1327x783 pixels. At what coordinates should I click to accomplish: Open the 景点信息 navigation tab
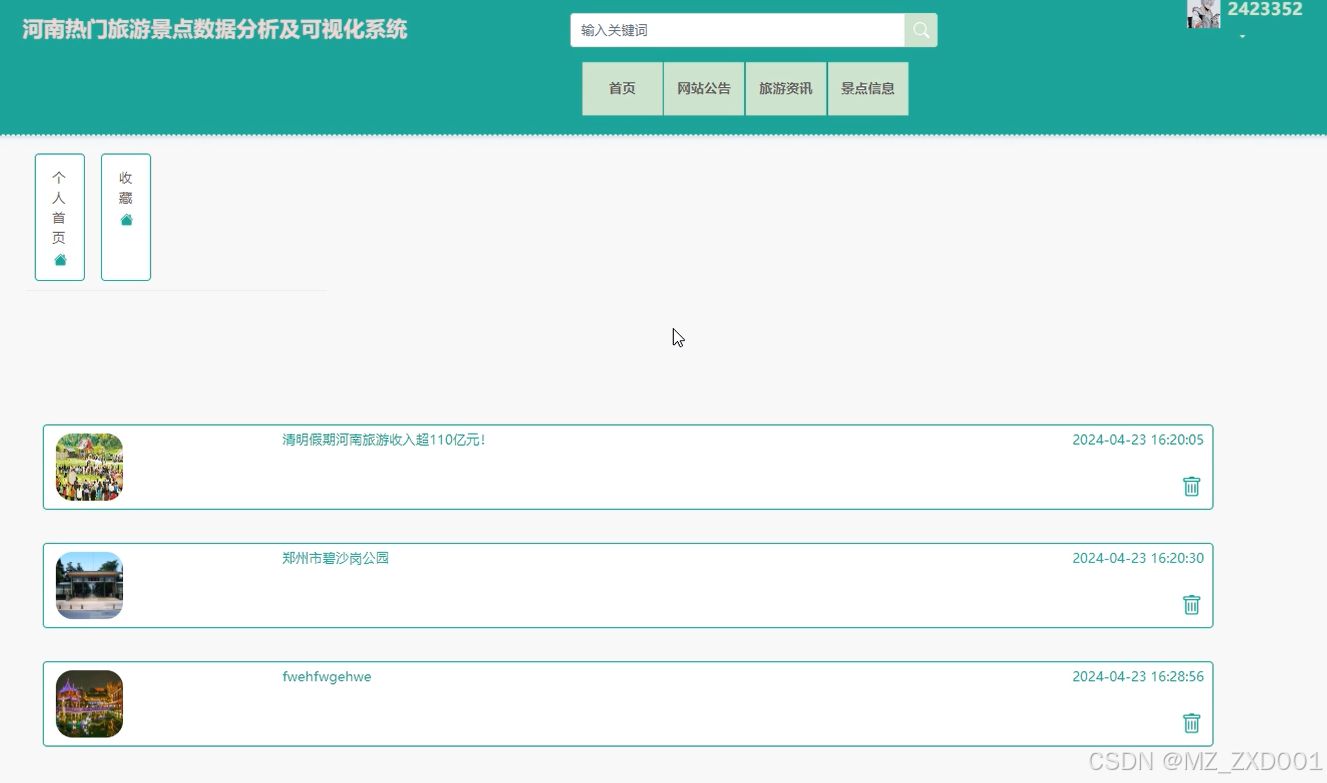click(x=868, y=89)
